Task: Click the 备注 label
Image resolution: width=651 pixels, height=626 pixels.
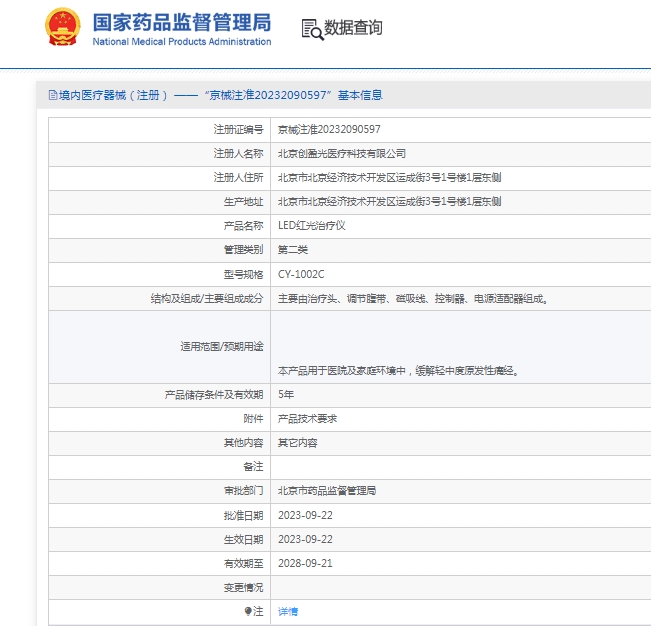Action: (x=253, y=467)
